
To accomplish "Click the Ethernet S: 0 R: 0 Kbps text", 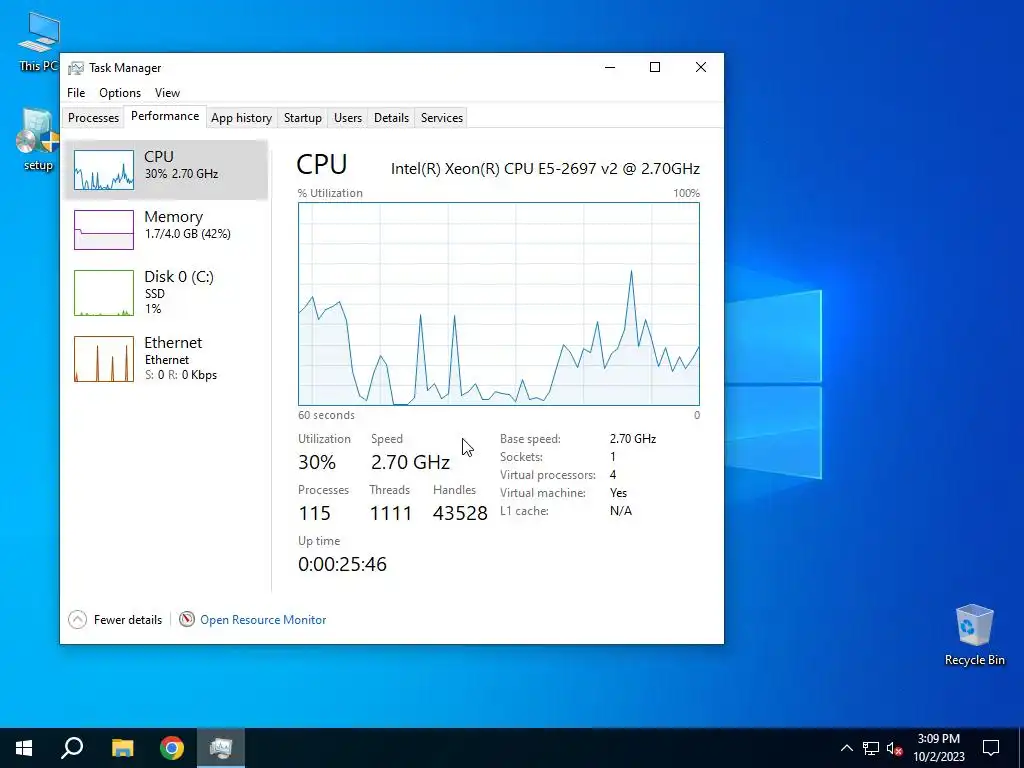I will point(181,375).
